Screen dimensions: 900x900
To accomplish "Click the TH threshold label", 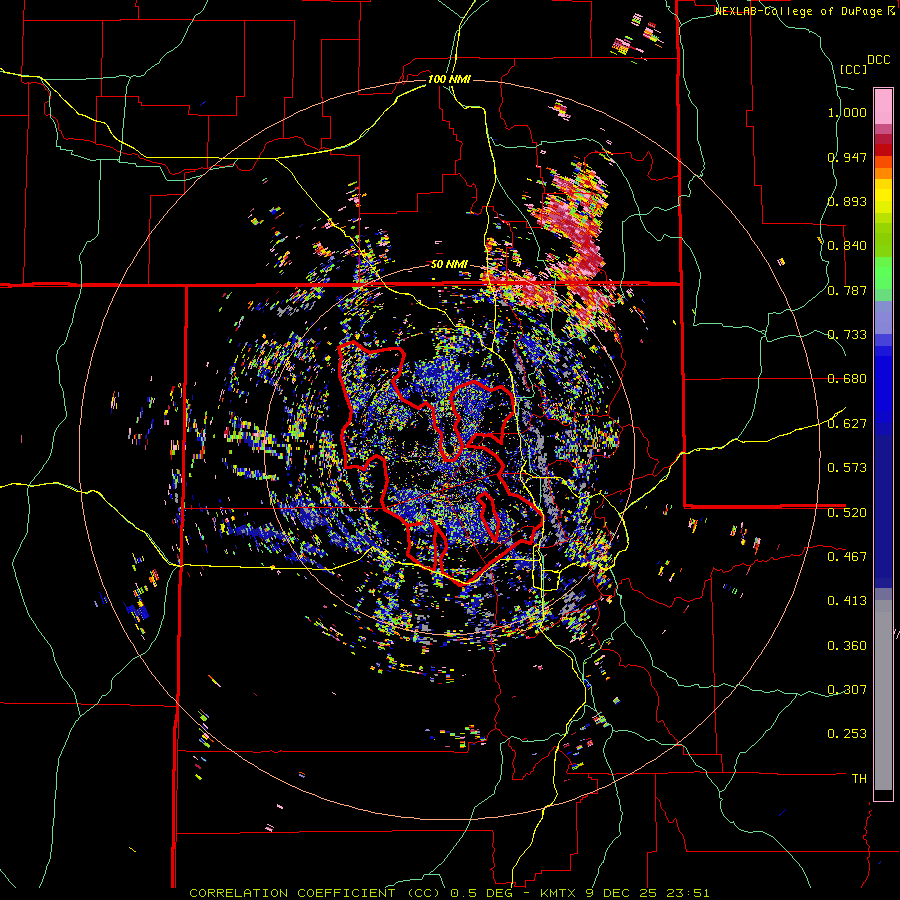I will (x=859, y=779).
